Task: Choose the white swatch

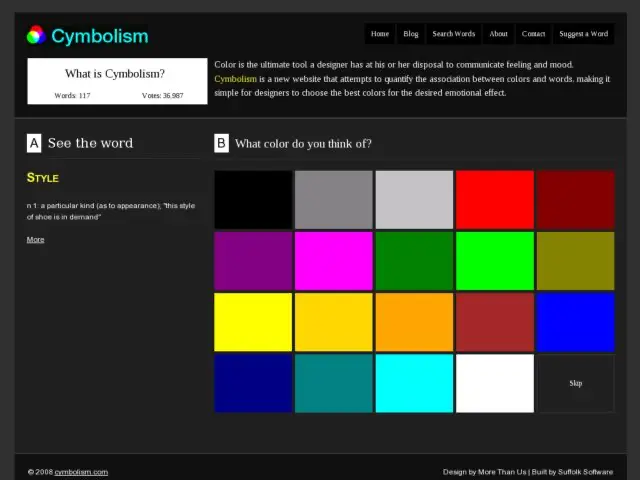Action: tap(495, 383)
